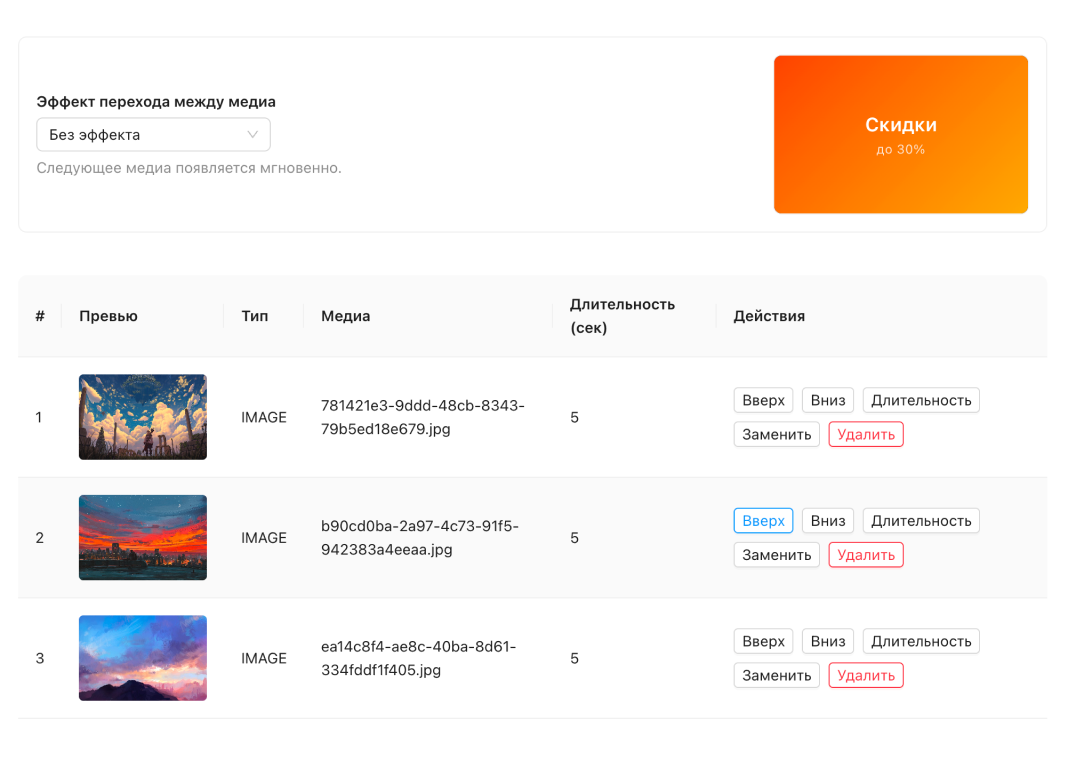1072x760 pixels.
Task: Click Заменить in row 3
Action: [776, 675]
